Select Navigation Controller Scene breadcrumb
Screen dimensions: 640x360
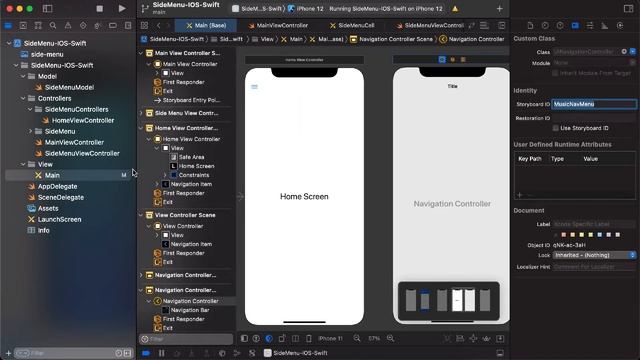pos(391,39)
